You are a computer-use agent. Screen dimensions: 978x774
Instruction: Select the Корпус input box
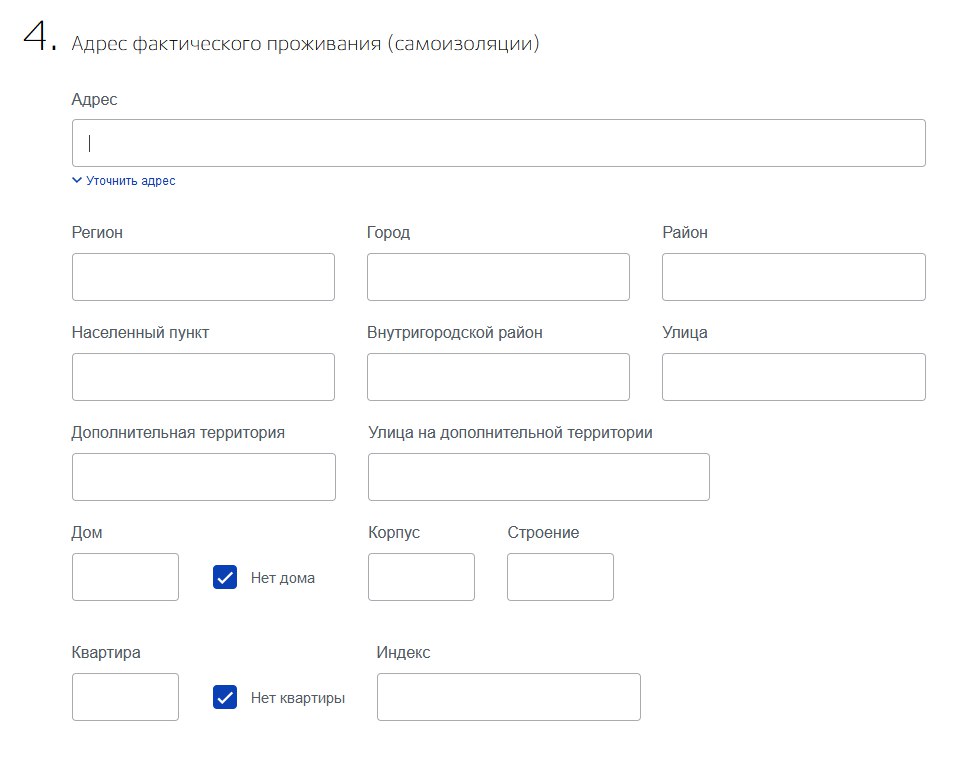[x=422, y=577]
